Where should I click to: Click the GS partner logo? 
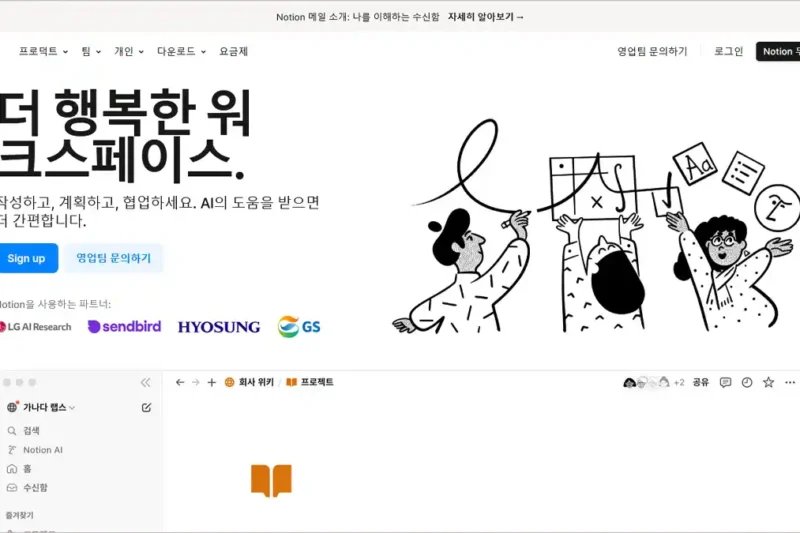coord(299,326)
